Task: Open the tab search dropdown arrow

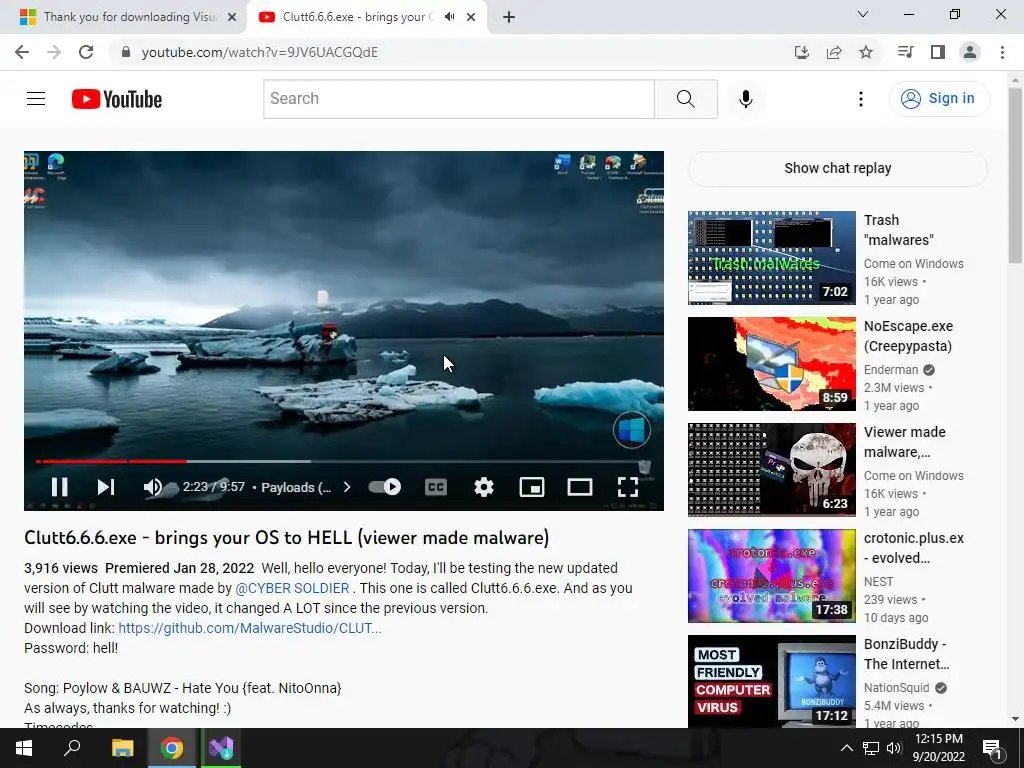Action: (863, 14)
